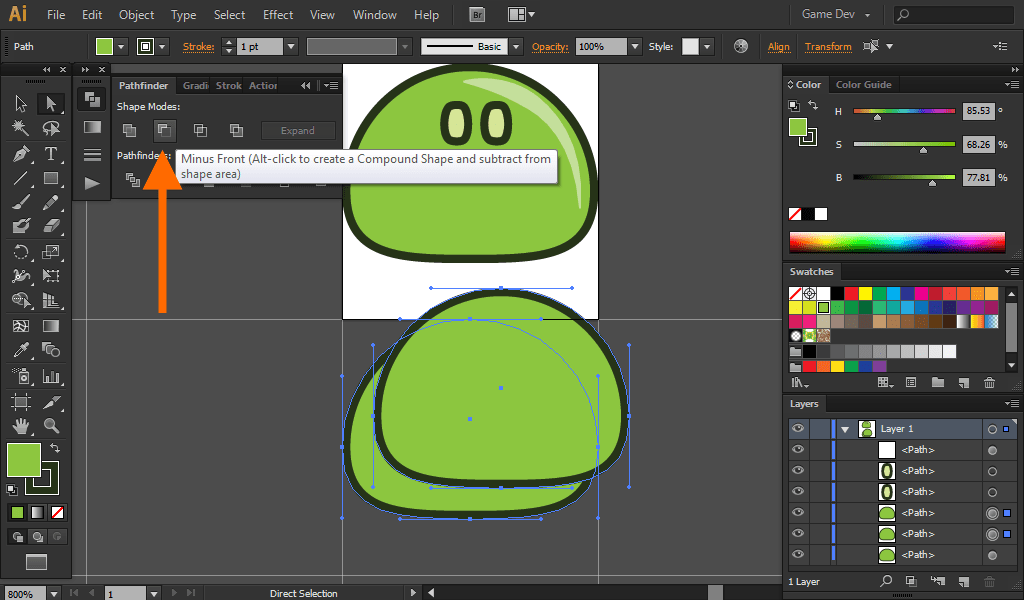
Task: Select the Pen tool
Action: pos(21,154)
